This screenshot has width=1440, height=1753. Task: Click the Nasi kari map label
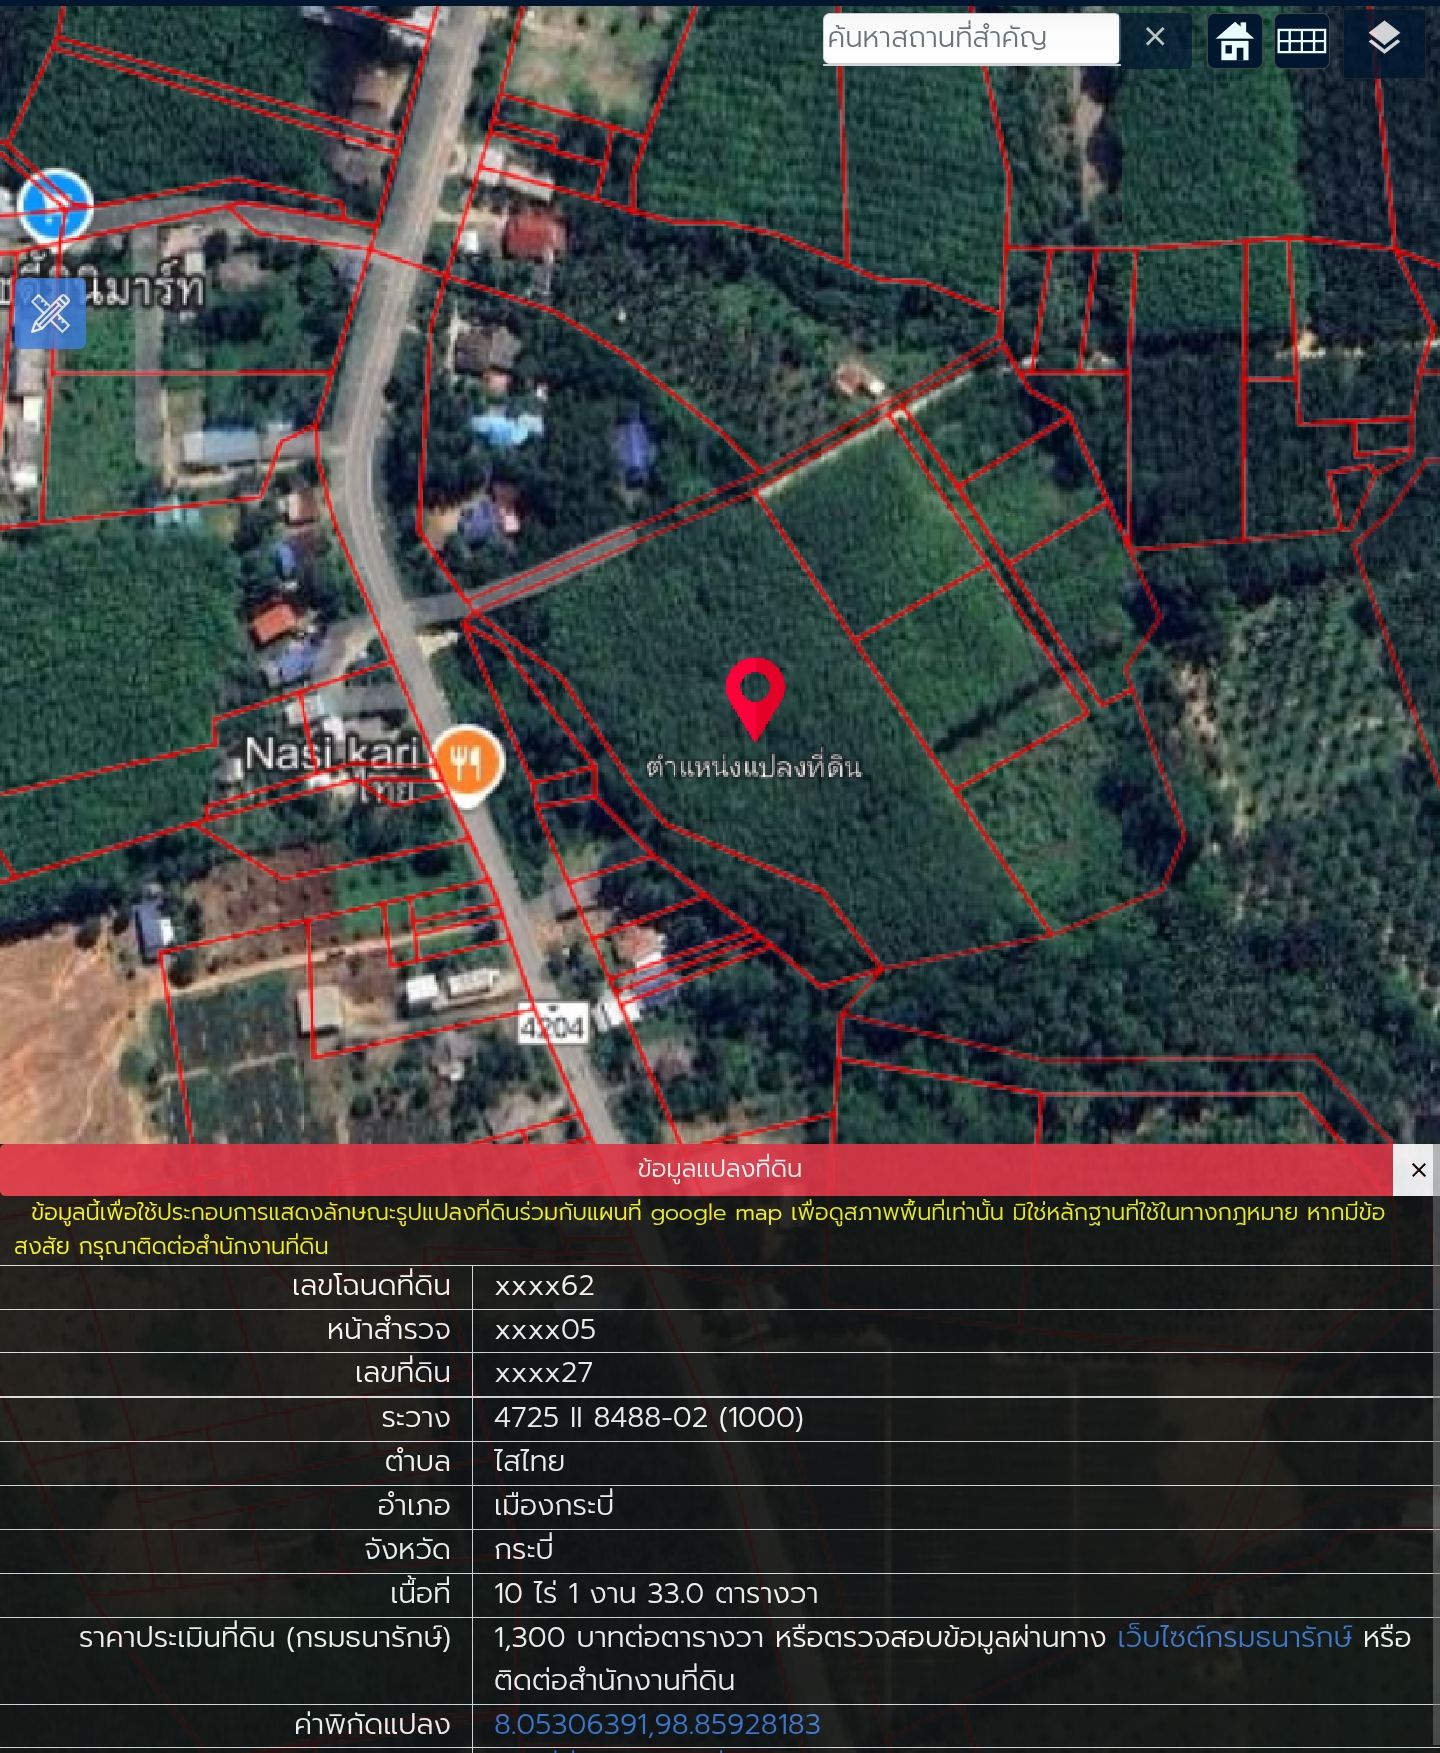click(x=333, y=754)
